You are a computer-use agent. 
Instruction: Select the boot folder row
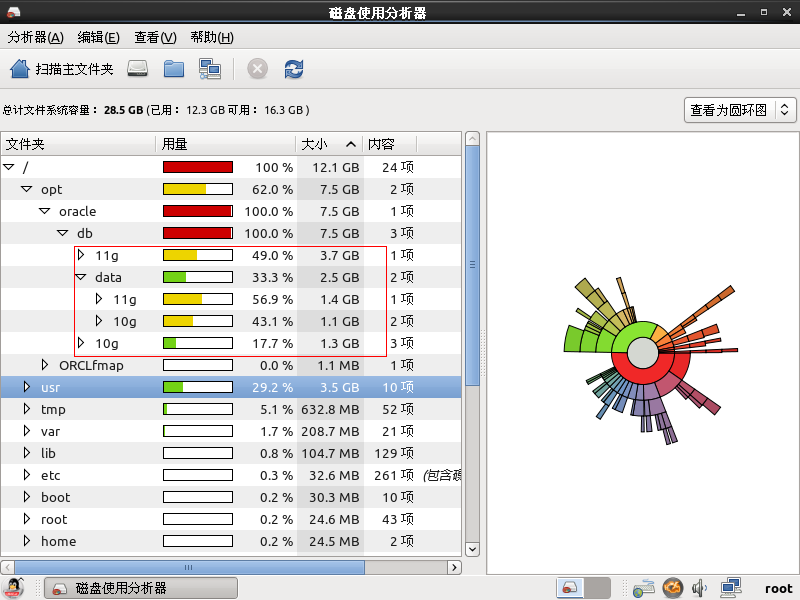231,497
